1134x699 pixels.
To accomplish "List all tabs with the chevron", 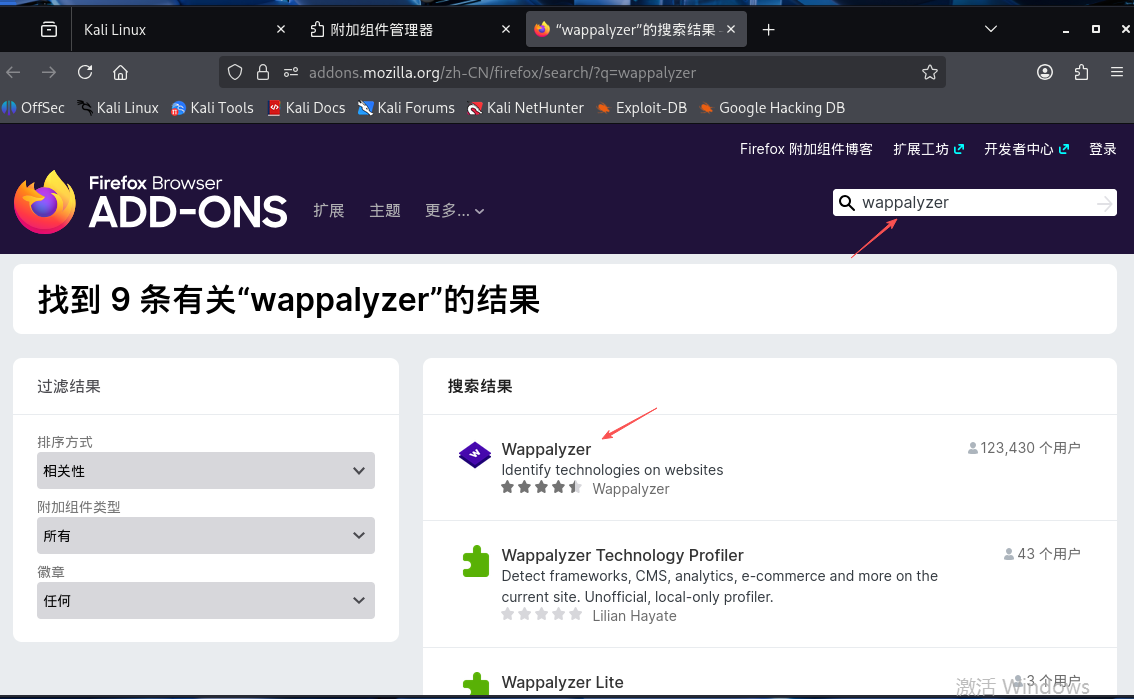I will coord(991,29).
